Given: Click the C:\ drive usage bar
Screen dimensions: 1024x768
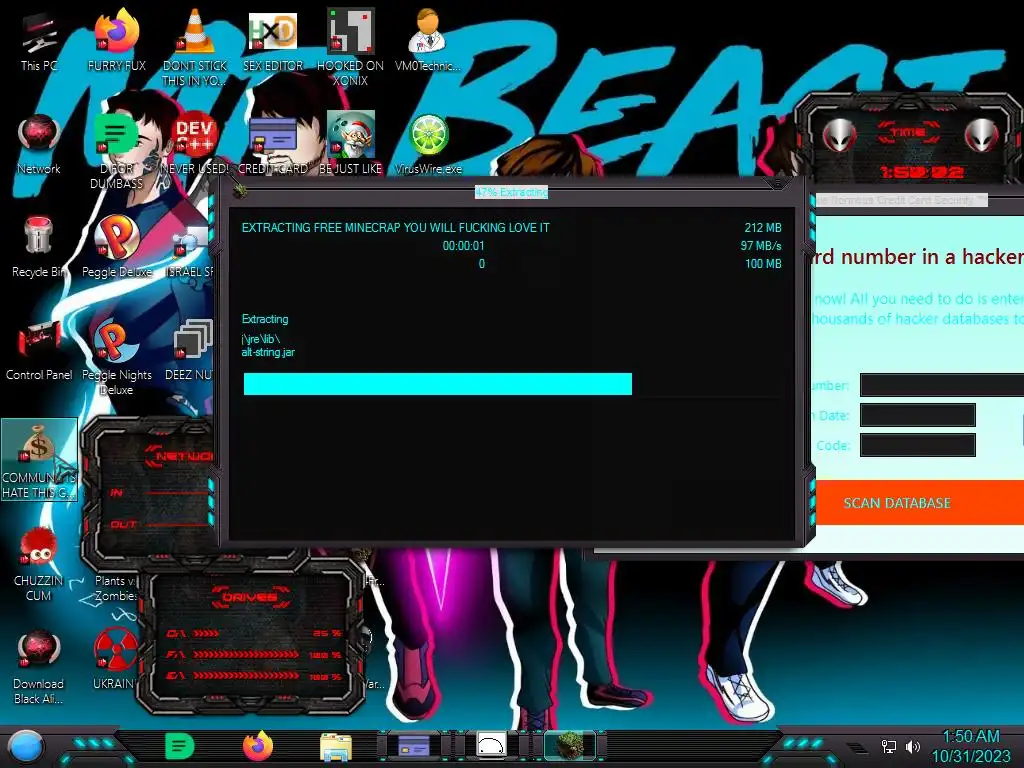Looking at the screenshot, I should [x=206, y=633].
